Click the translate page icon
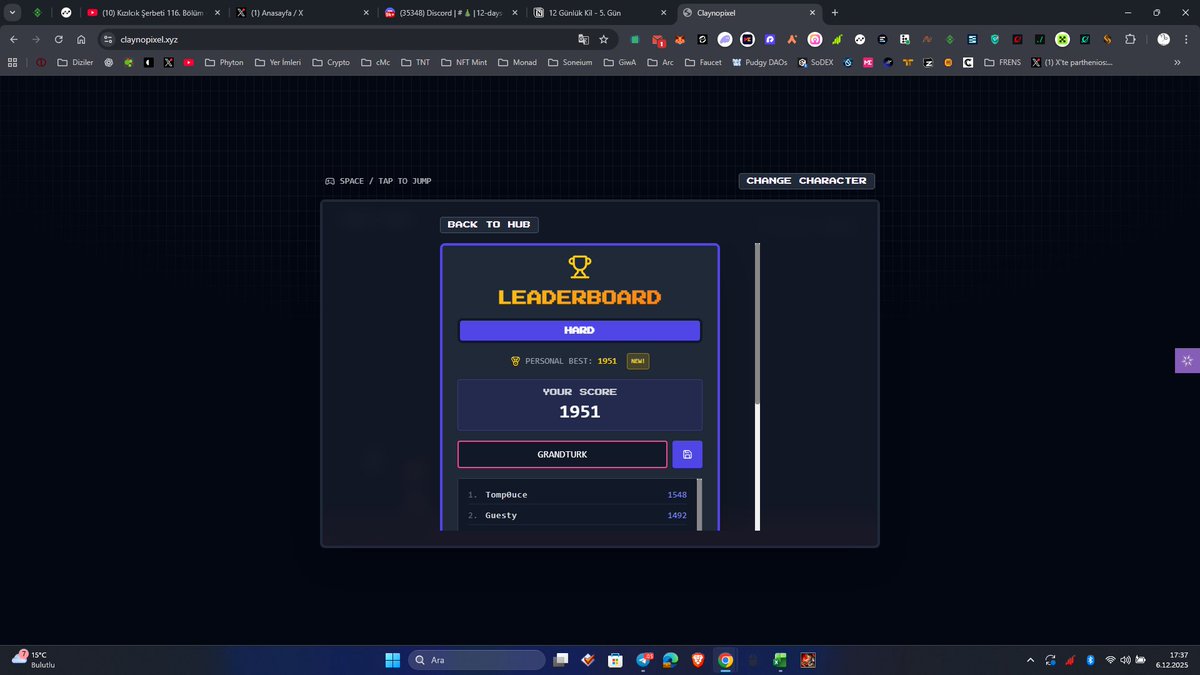This screenshot has height=675, width=1200. tap(583, 39)
